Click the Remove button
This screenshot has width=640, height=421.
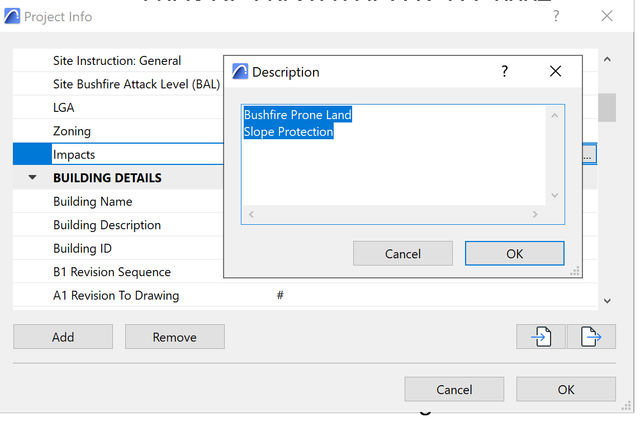click(174, 337)
